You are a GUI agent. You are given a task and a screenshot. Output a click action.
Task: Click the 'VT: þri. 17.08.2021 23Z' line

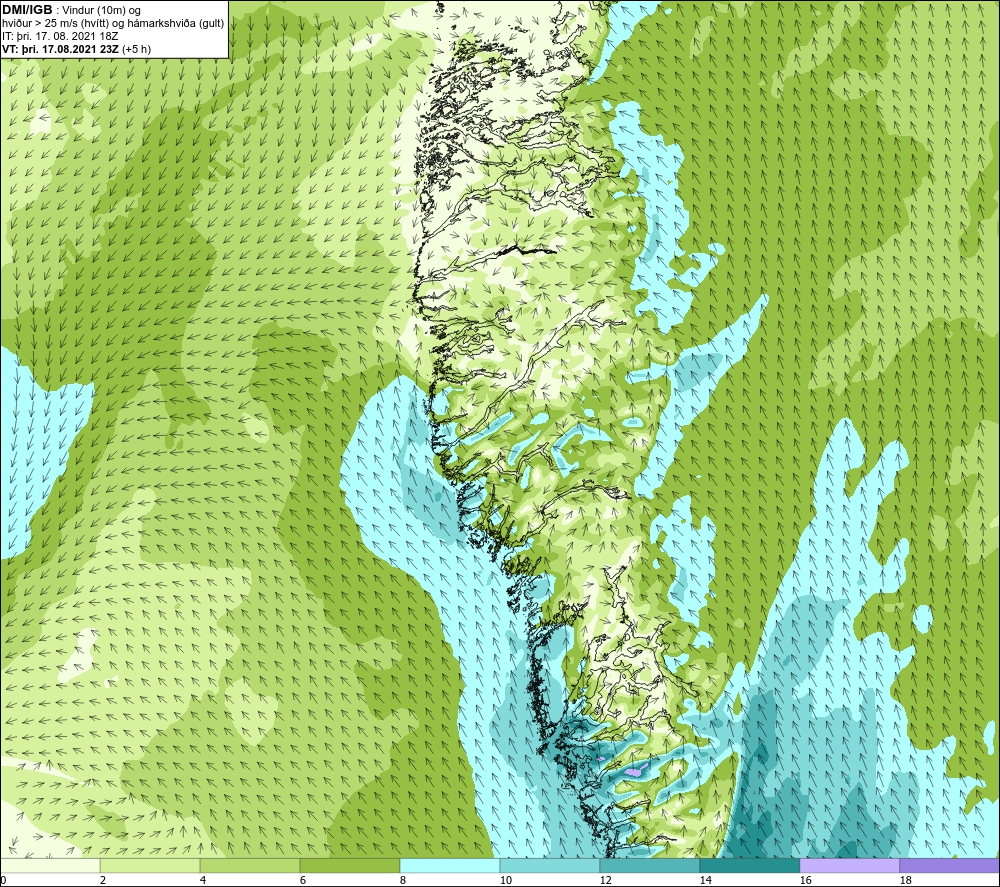coord(61,49)
